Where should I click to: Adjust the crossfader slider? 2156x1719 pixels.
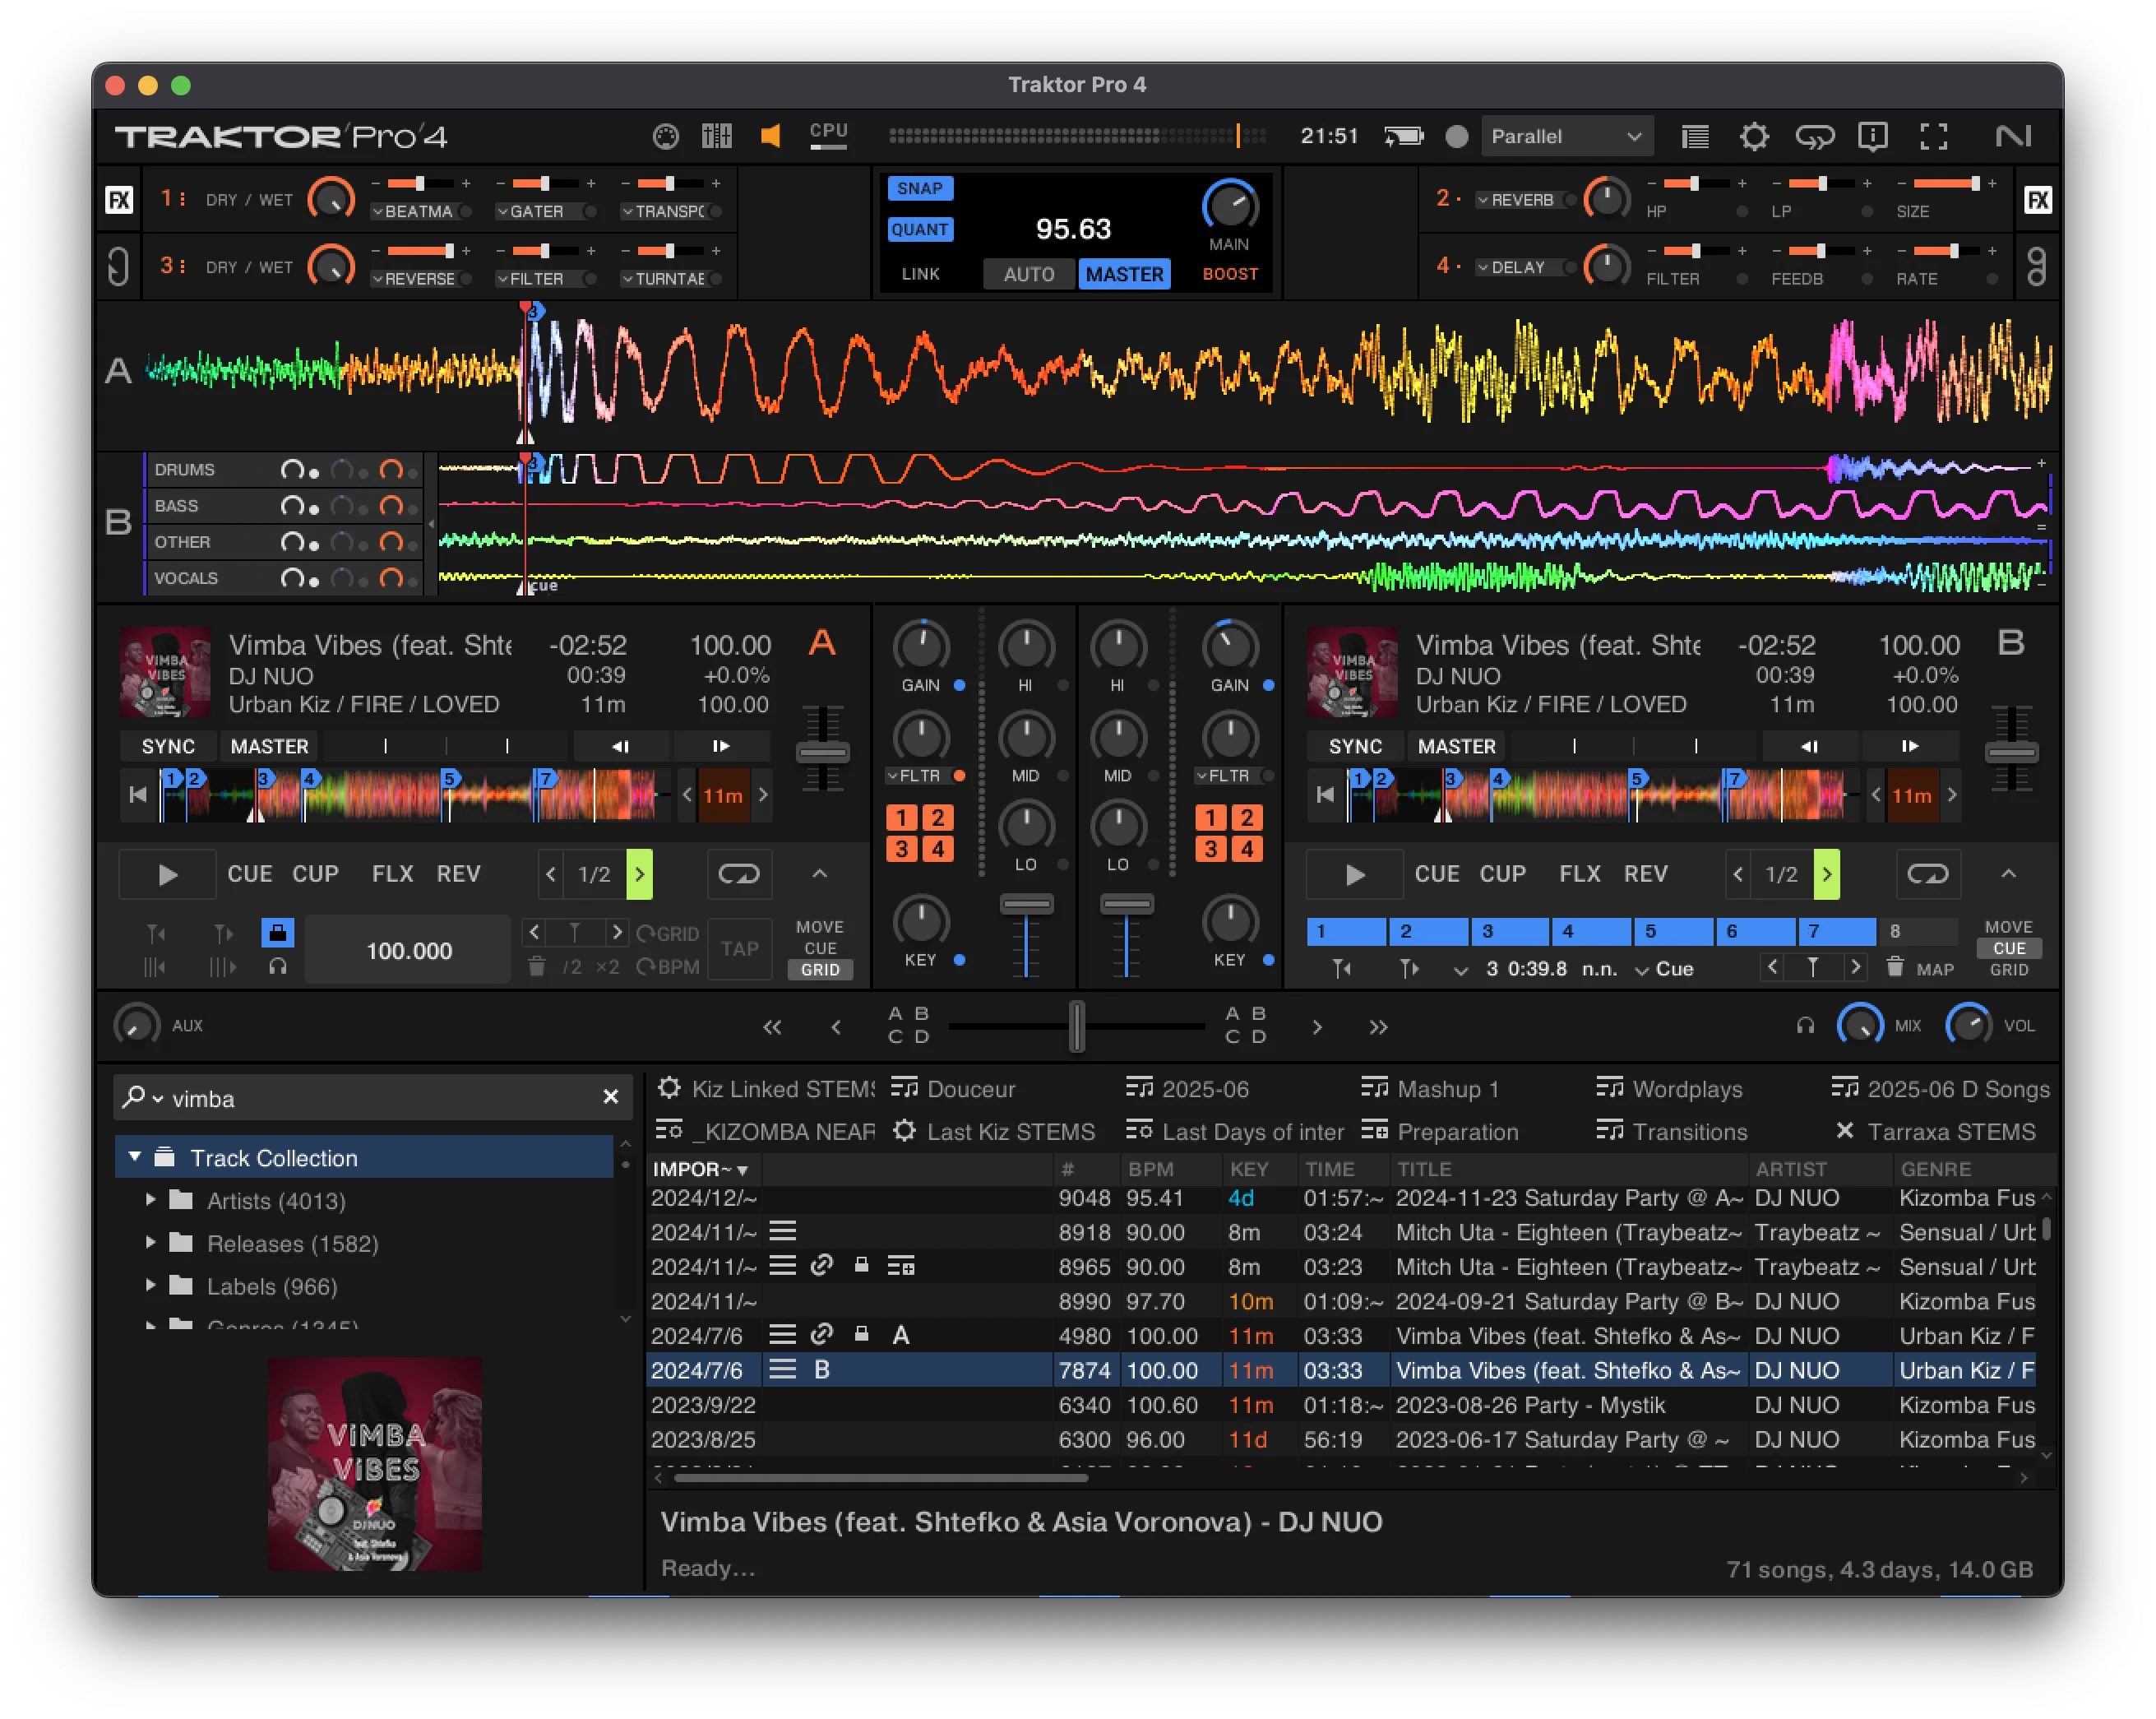coord(1076,1026)
